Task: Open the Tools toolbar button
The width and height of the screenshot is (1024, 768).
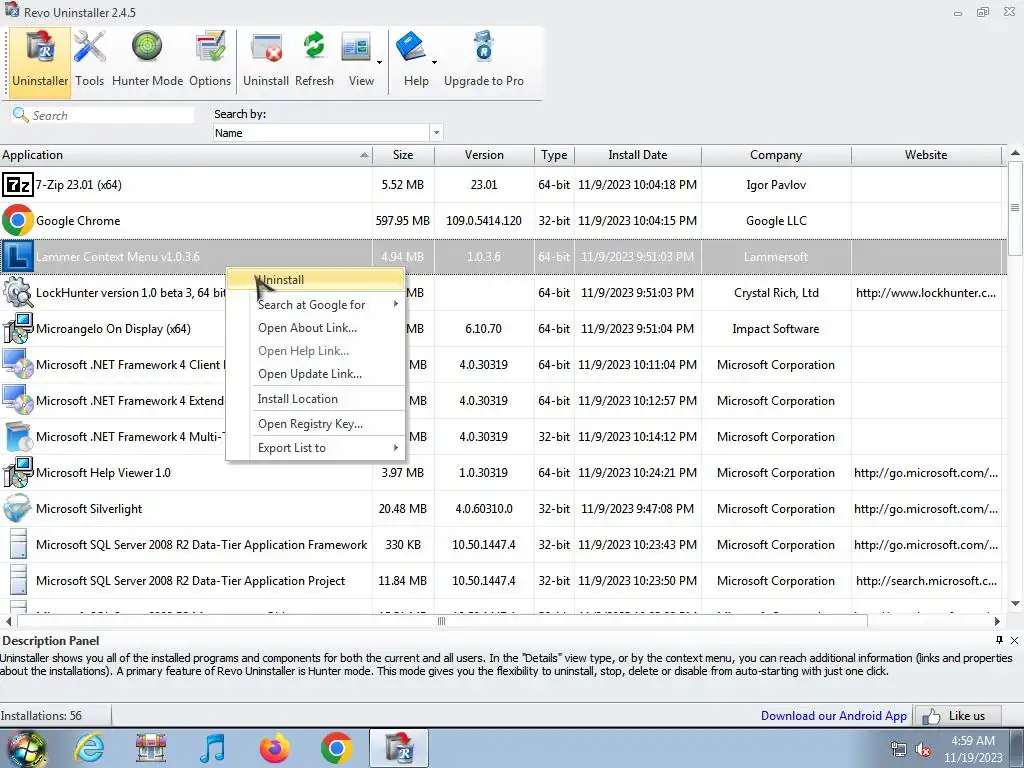Action: coord(89,60)
